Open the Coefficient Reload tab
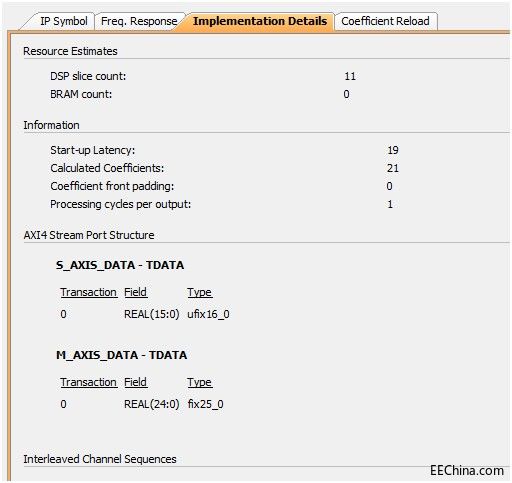The width and height of the screenshot is (512, 483). [385, 21]
